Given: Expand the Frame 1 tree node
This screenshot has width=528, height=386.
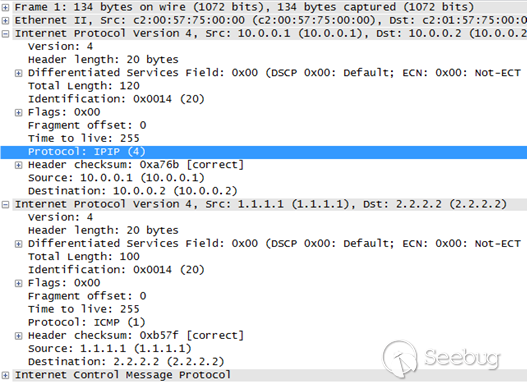Looking at the screenshot, I should point(5,7).
